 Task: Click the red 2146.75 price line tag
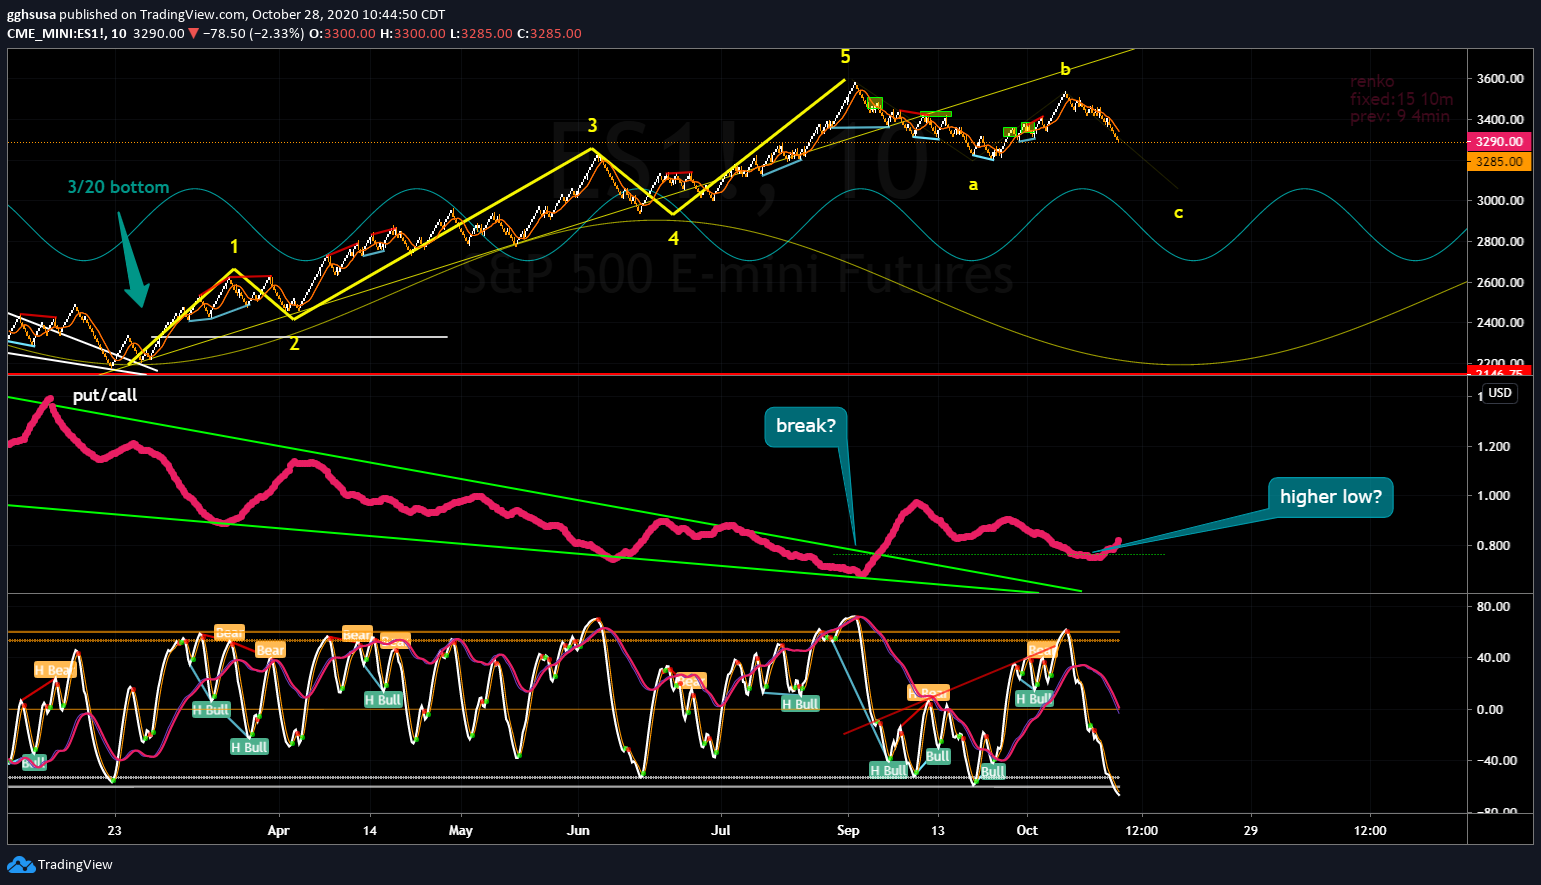pos(1498,373)
